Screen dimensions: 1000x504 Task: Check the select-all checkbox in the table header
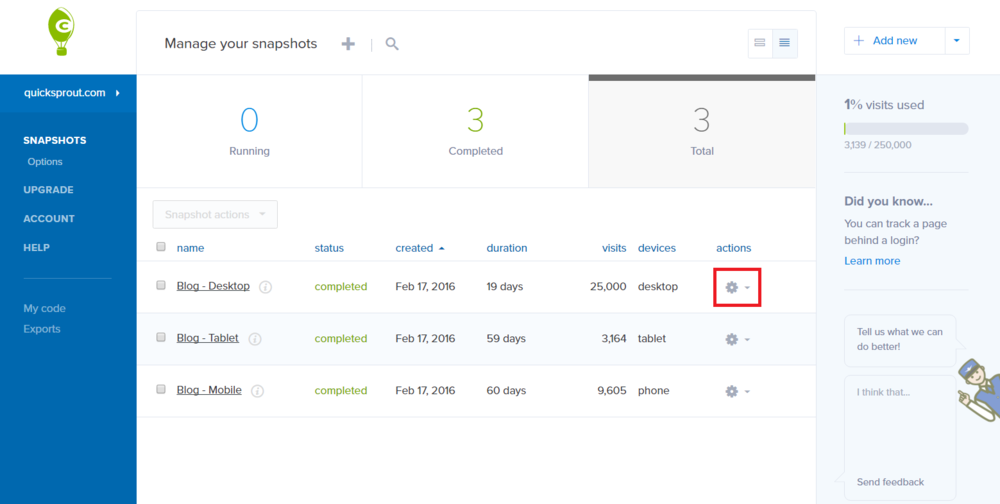click(161, 247)
